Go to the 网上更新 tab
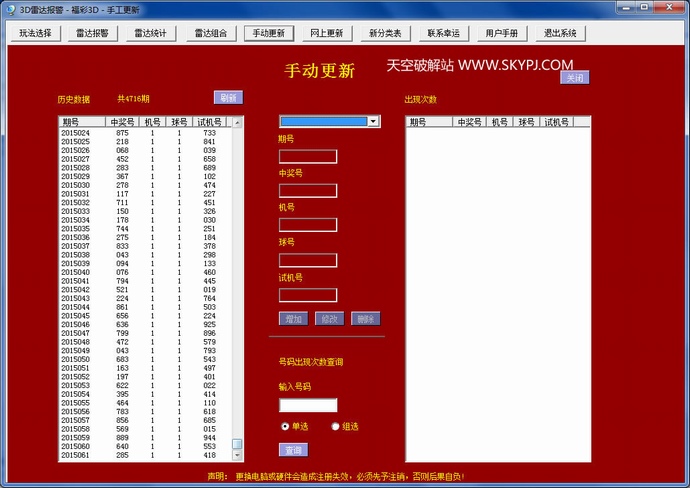Screen dimensions: 690x488 click(325, 33)
